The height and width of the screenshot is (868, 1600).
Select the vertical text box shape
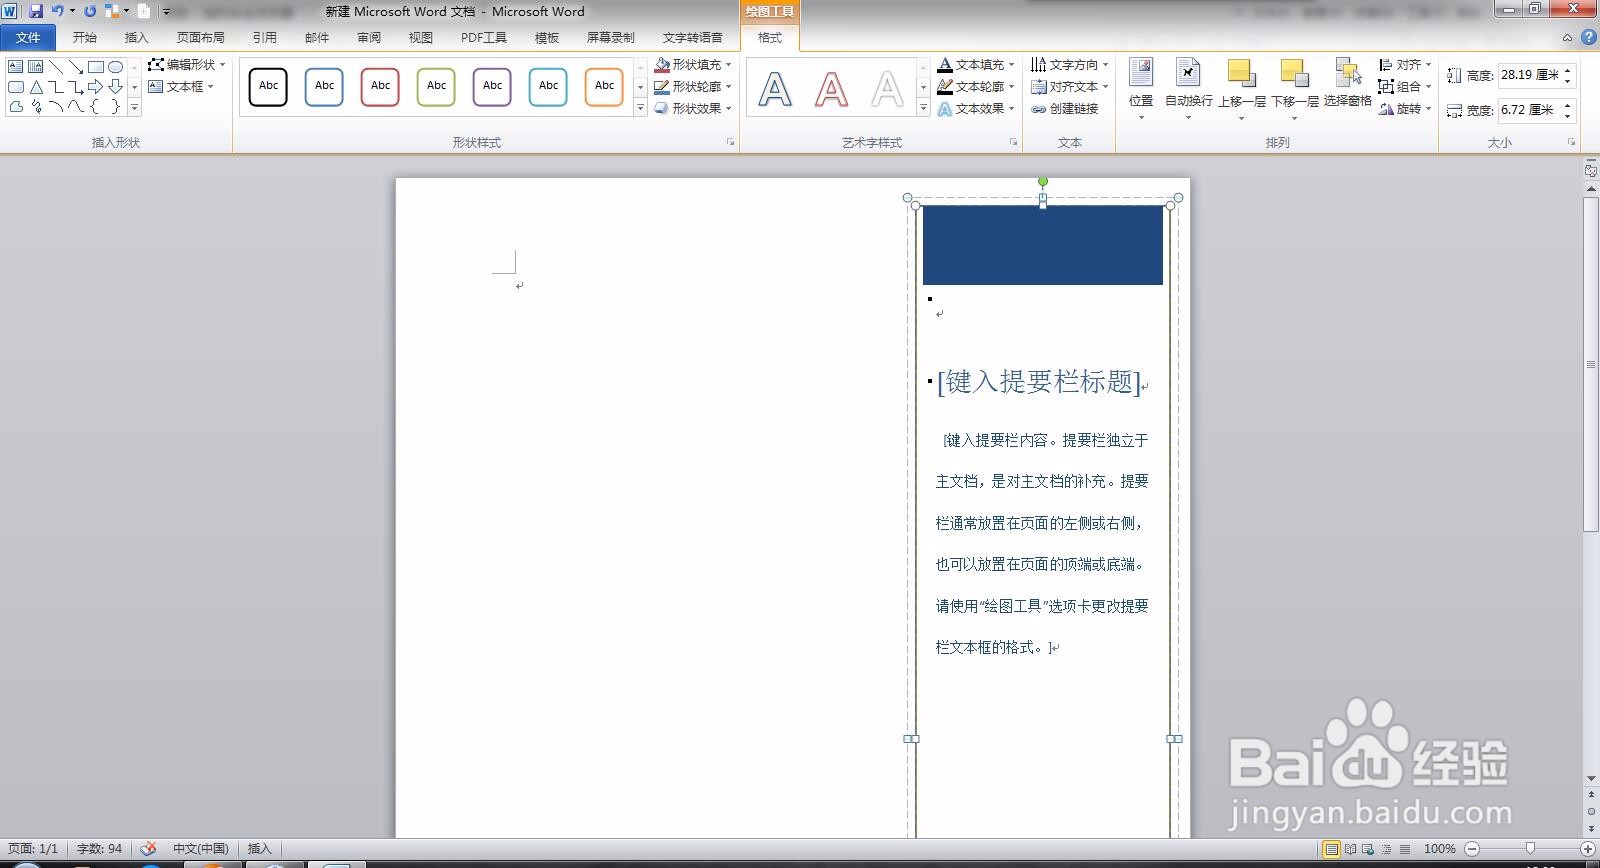[x=35, y=67]
